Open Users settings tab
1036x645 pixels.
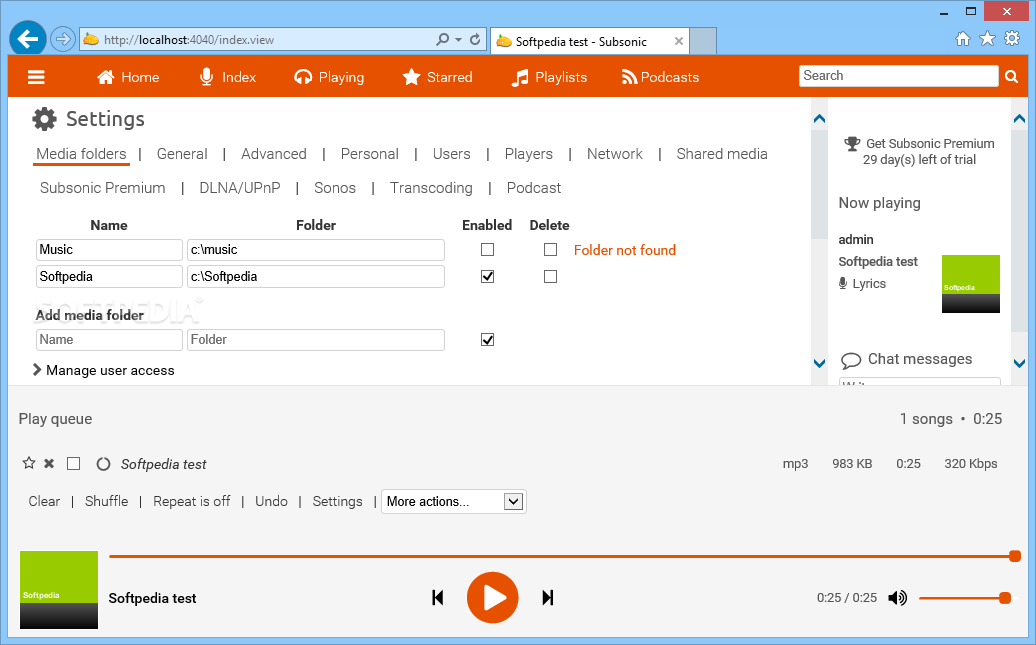[x=451, y=154]
